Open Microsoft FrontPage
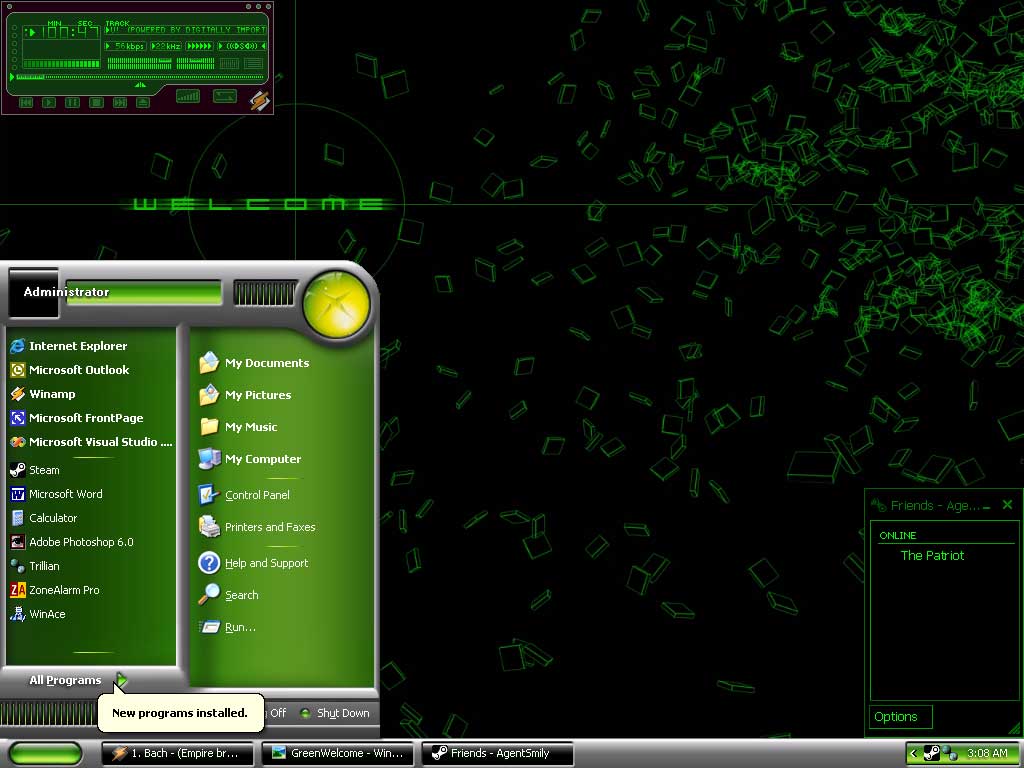The width and height of the screenshot is (1024, 768). click(x=85, y=418)
